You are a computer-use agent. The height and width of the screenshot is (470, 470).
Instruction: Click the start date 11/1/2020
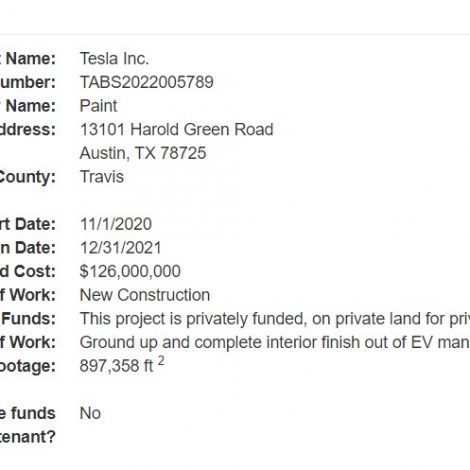tap(116, 224)
